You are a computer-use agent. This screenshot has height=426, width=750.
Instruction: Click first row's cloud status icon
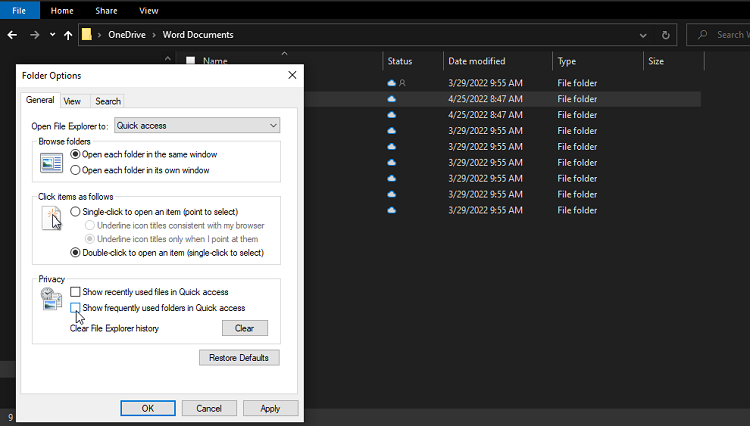(x=392, y=83)
